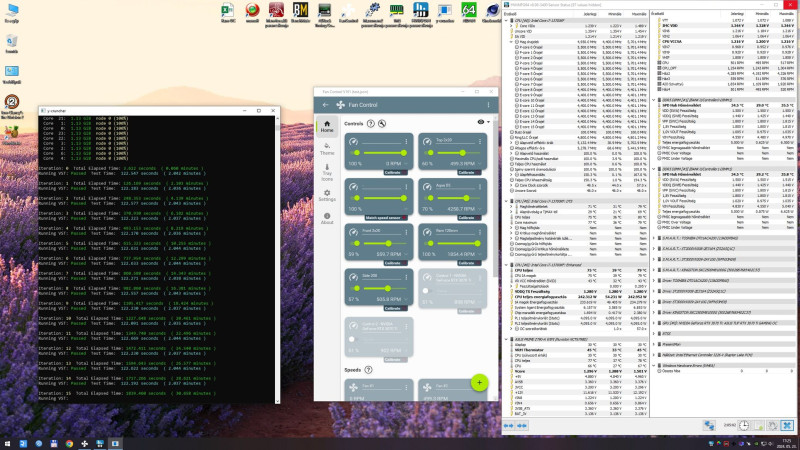
Task: Switch to the Theme tab
Action: tap(327, 149)
